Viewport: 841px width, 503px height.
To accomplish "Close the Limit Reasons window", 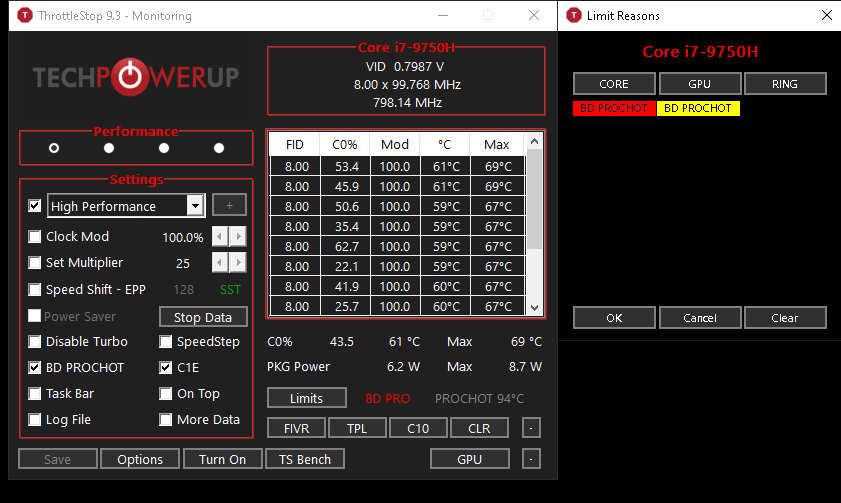I will click(827, 15).
